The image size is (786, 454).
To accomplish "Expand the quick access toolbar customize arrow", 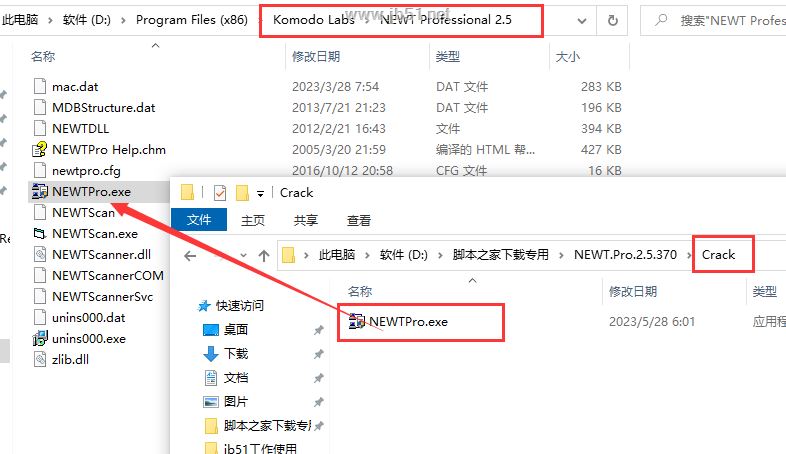I will click(260, 193).
